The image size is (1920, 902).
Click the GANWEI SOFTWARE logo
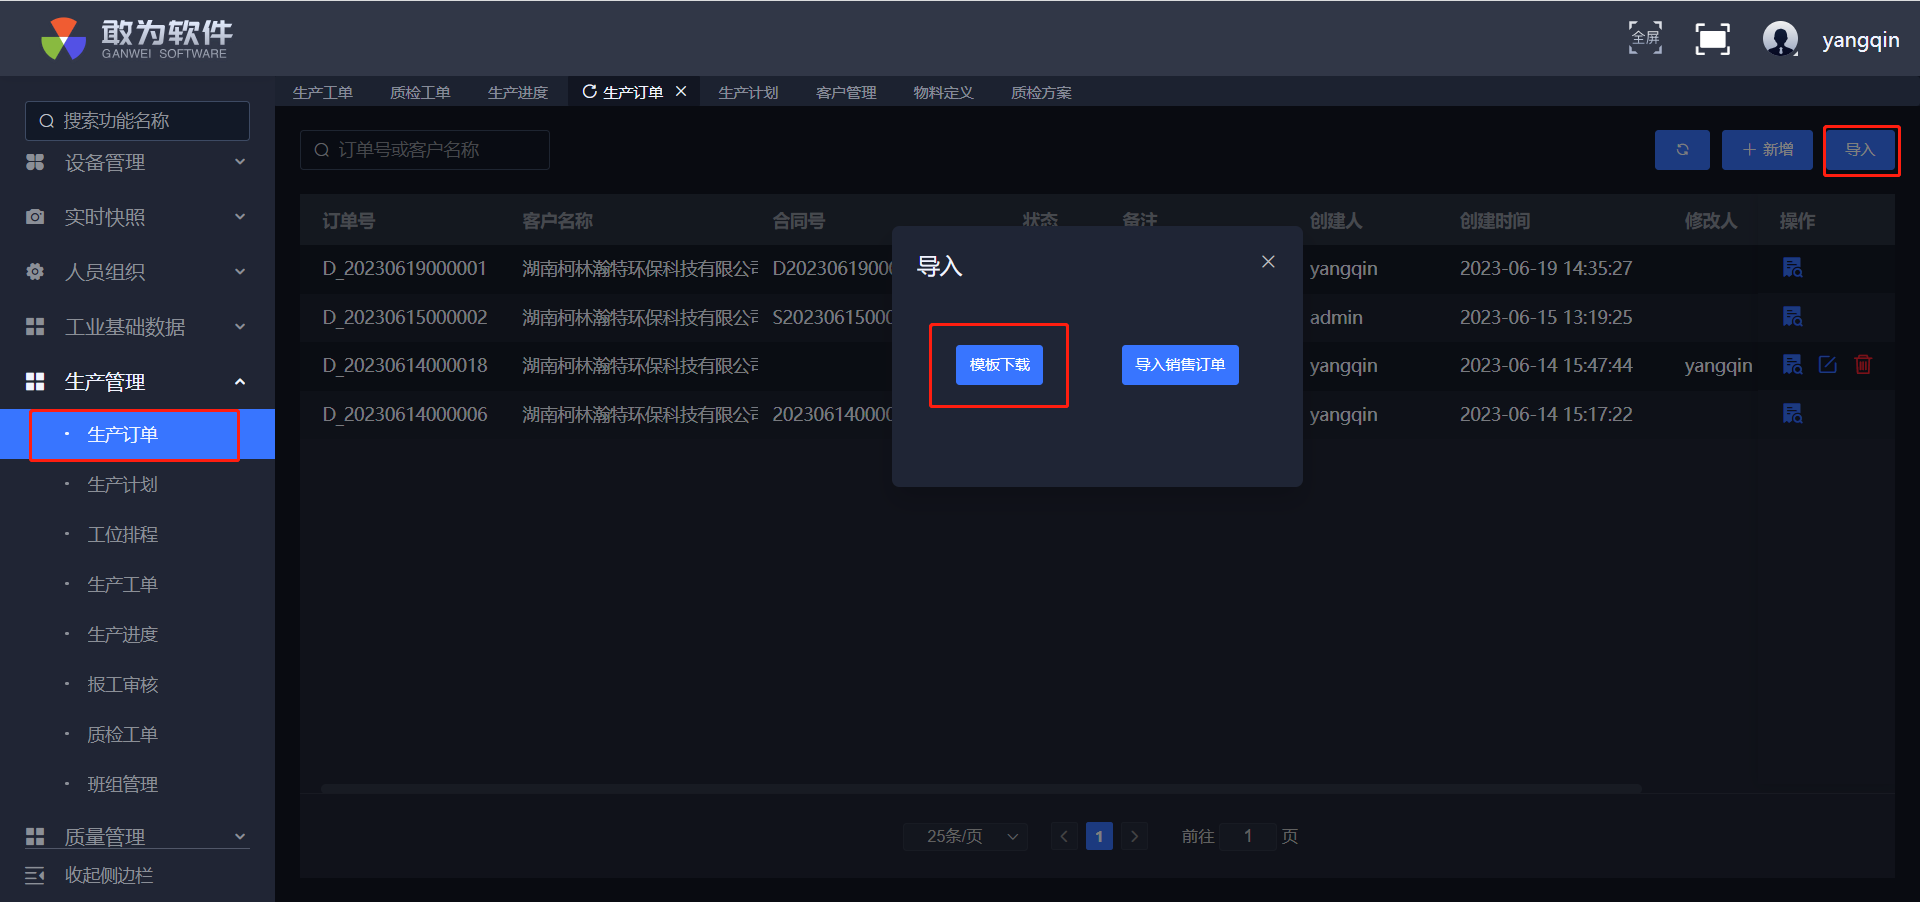[136, 39]
